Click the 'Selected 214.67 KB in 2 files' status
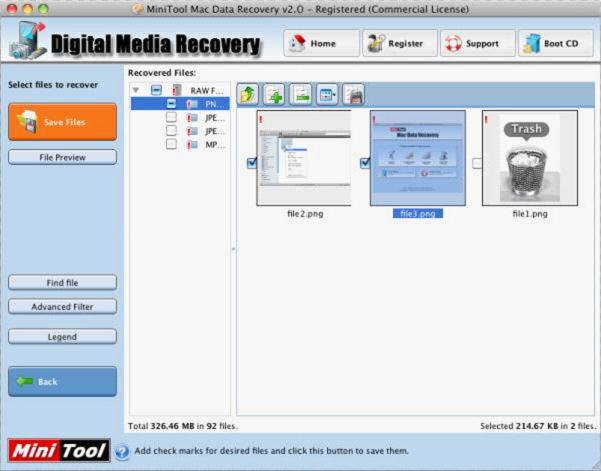The height and width of the screenshot is (471, 601). (x=538, y=426)
